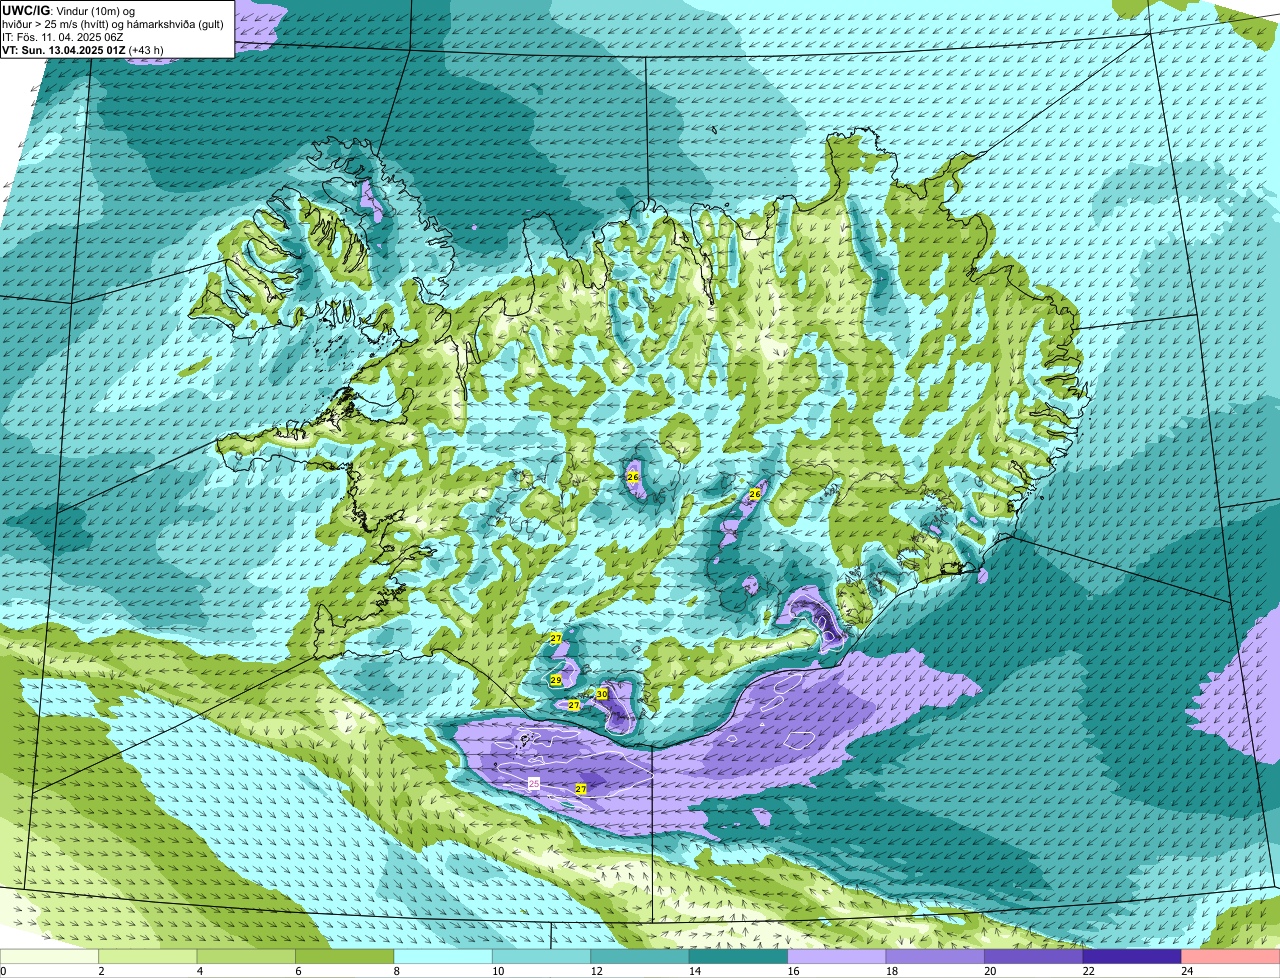Click the legend scale value "0"
Image resolution: width=1280 pixels, height=978 pixels.
click(x=3, y=970)
